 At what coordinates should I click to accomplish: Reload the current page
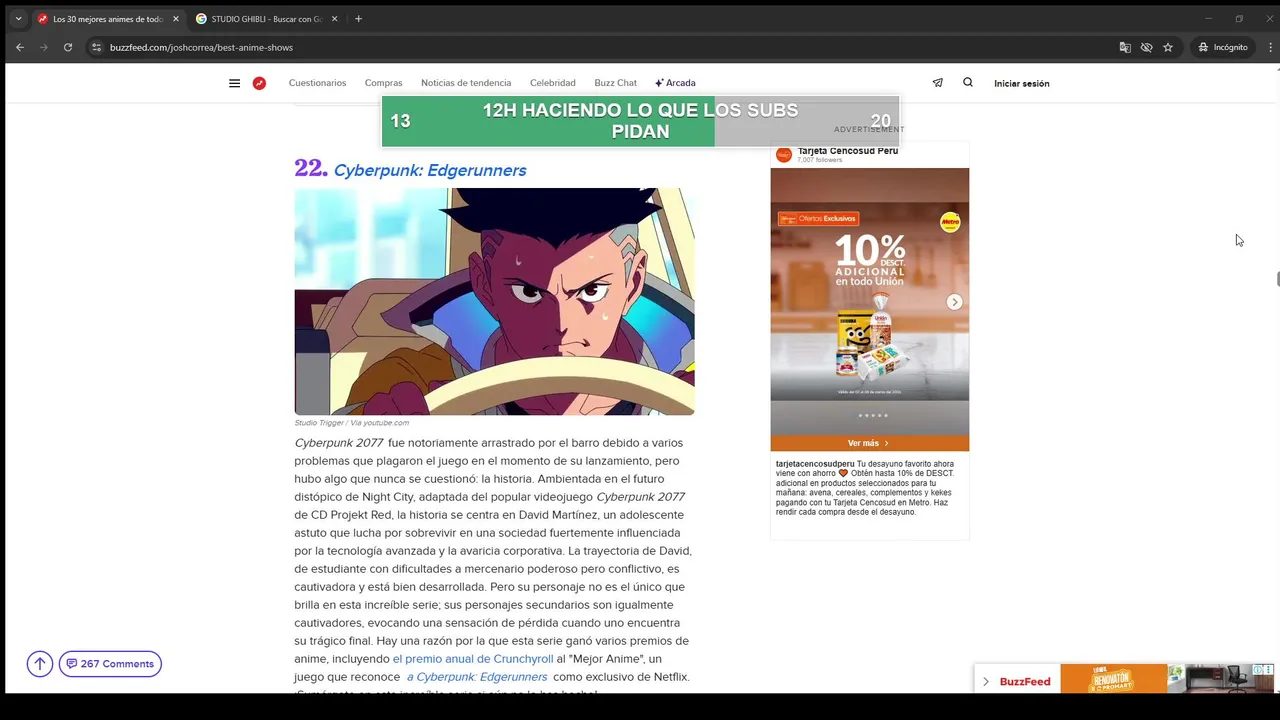click(68, 47)
